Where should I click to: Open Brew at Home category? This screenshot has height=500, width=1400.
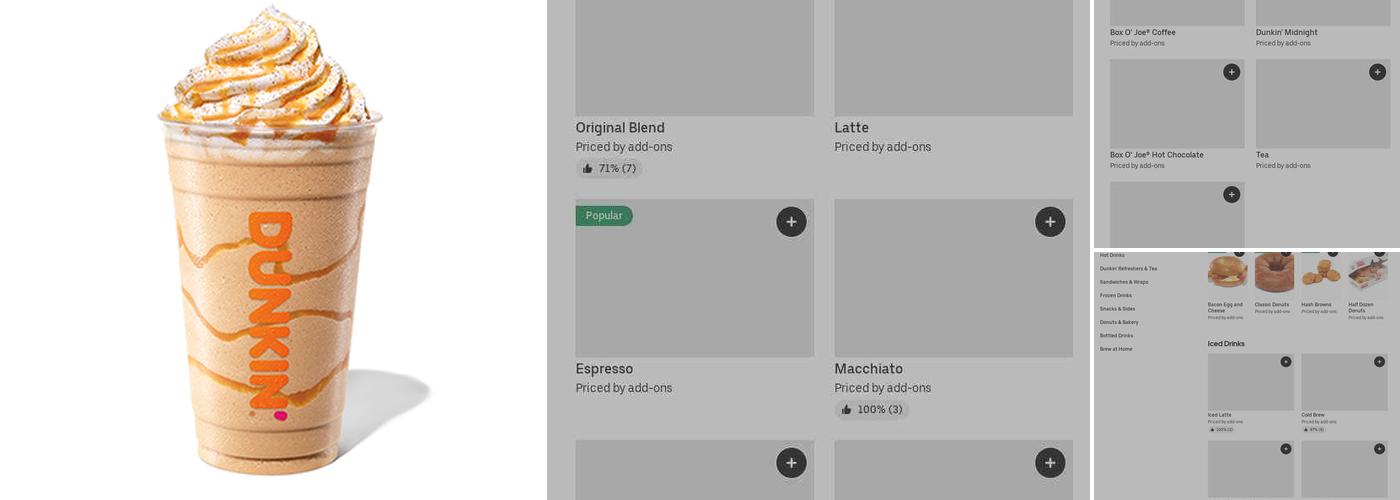tap(1116, 349)
